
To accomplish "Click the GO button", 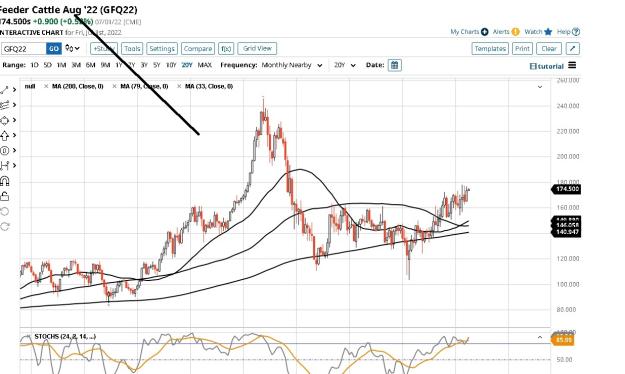I will [x=54, y=49].
